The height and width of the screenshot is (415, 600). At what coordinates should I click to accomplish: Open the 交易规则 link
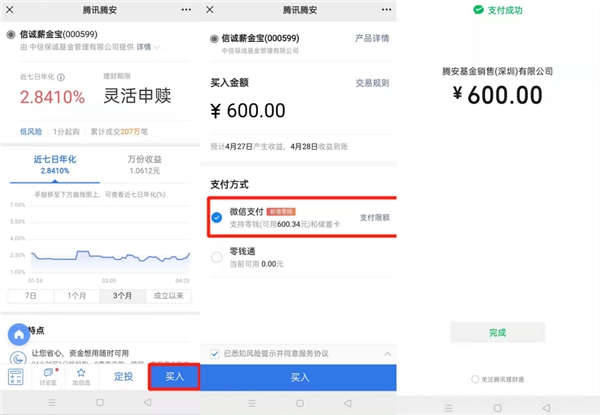pyautogui.click(x=372, y=83)
